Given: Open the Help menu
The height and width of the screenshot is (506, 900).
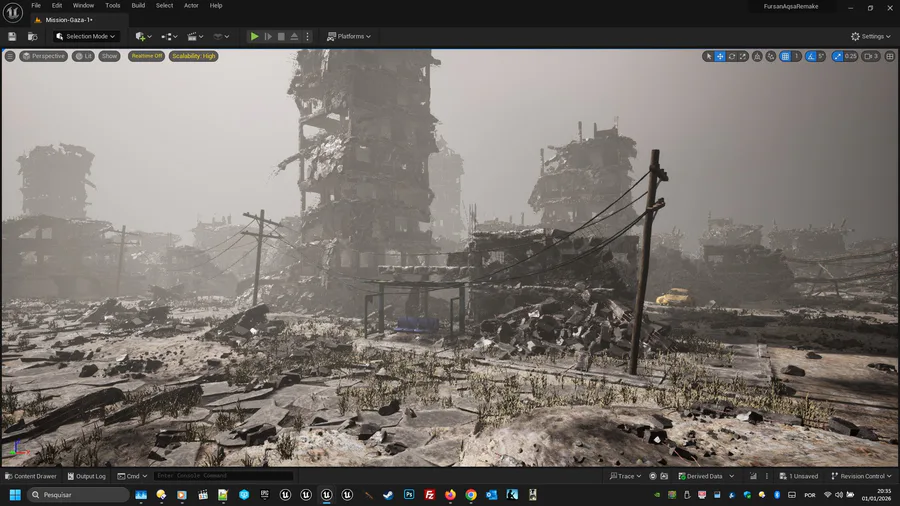Looking at the screenshot, I should point(216,5).
